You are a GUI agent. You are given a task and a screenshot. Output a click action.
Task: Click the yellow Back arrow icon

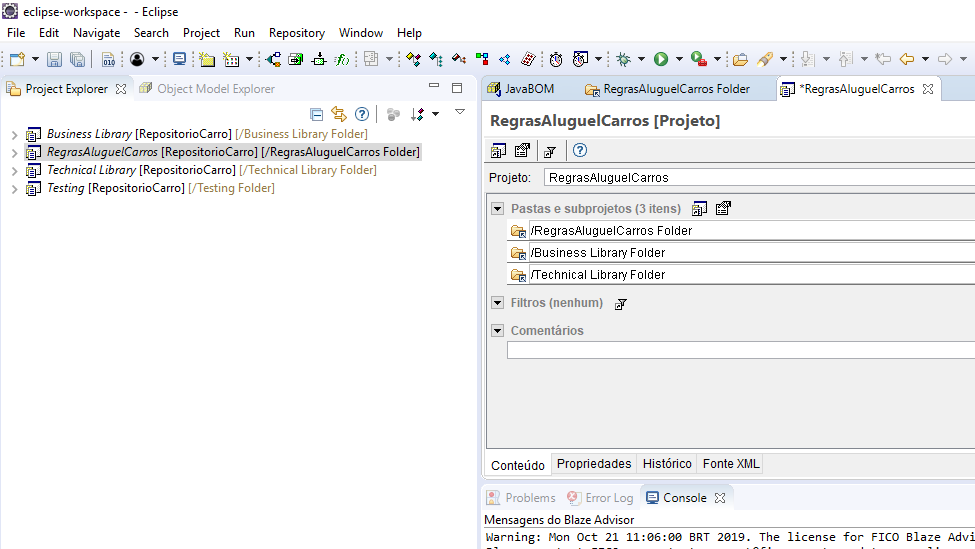pos(907,59)
